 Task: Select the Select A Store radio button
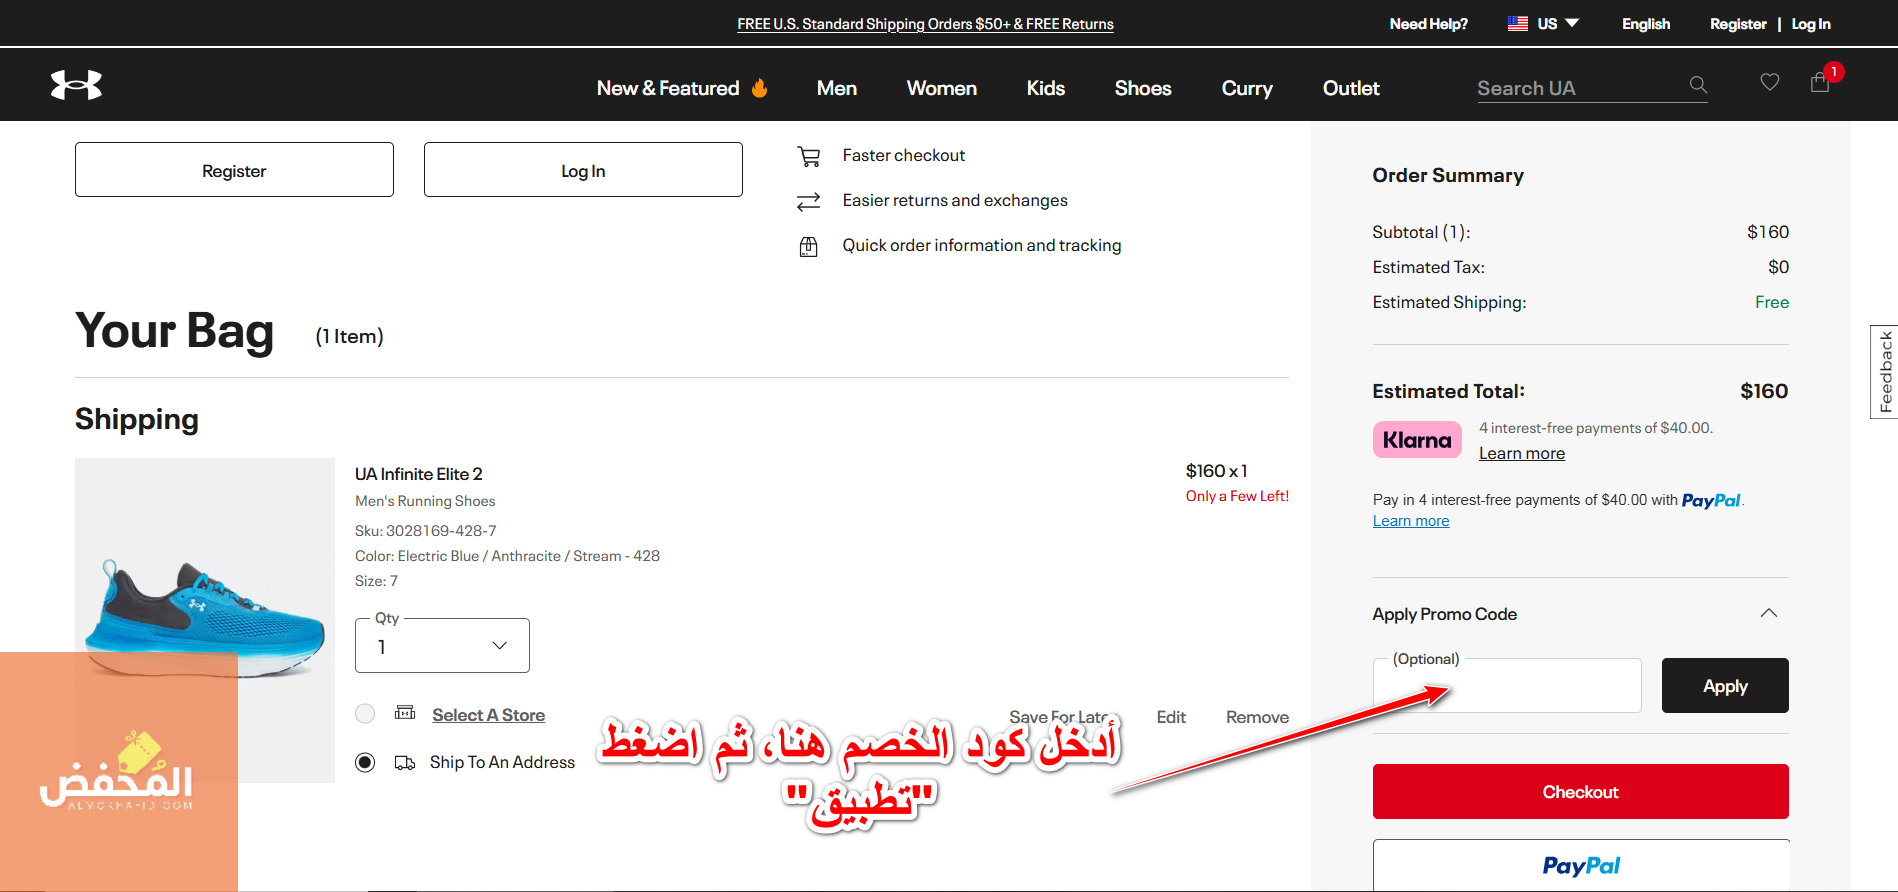click(365, 713)
